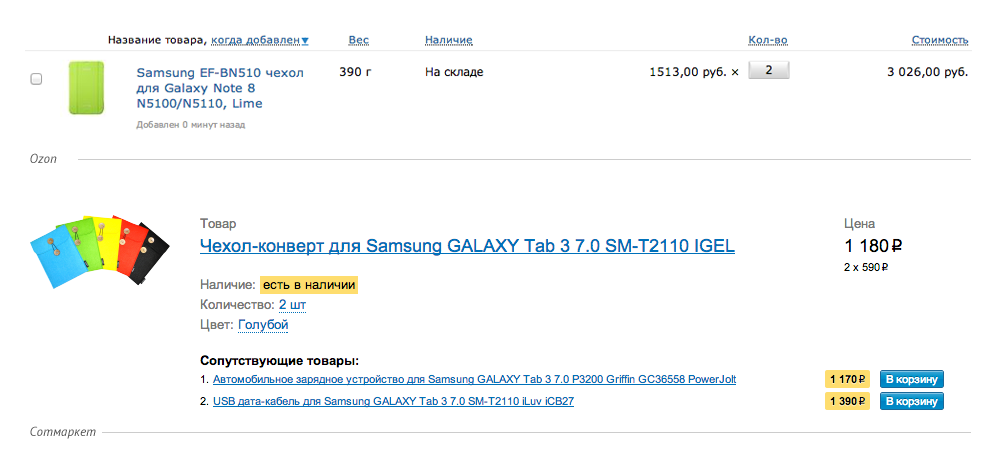The width and height of the screenshot is (1000, 461).
Task: Sort the list by Стоимость column
Action: point(939,40)
